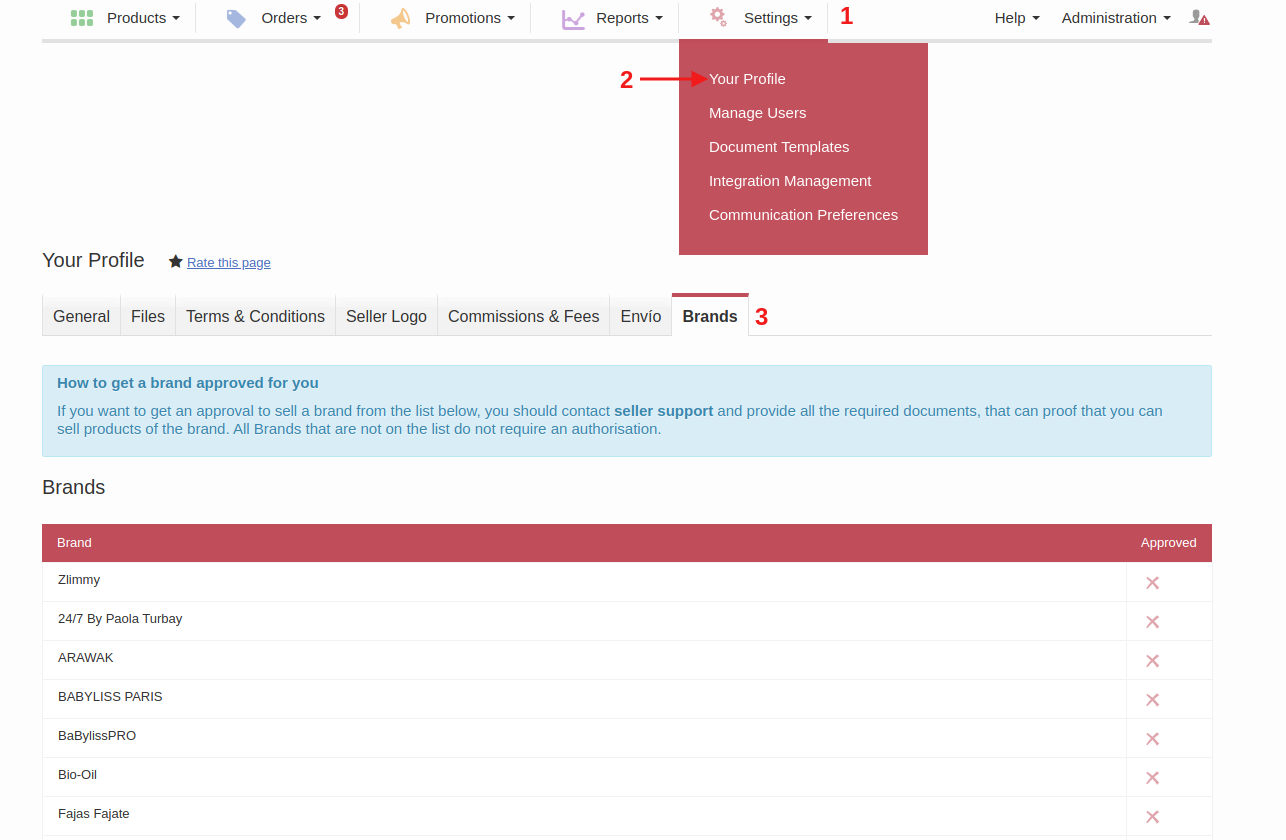Select Your Profile in Settings menu
This screenshot has height=840, width=1286.
[x=747, y=79]
